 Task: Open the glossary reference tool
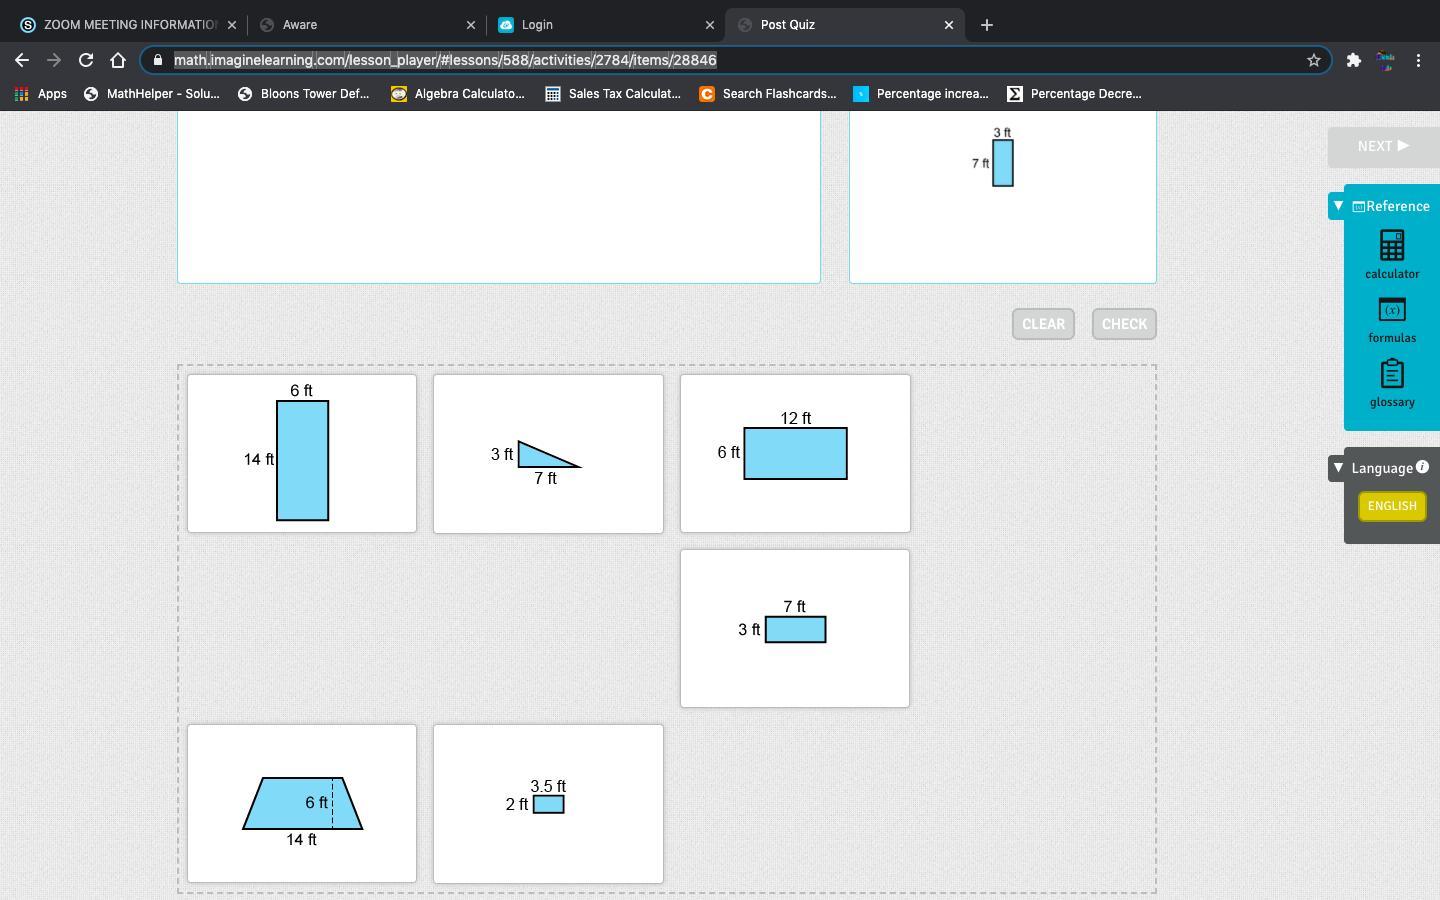[1392, 384]
